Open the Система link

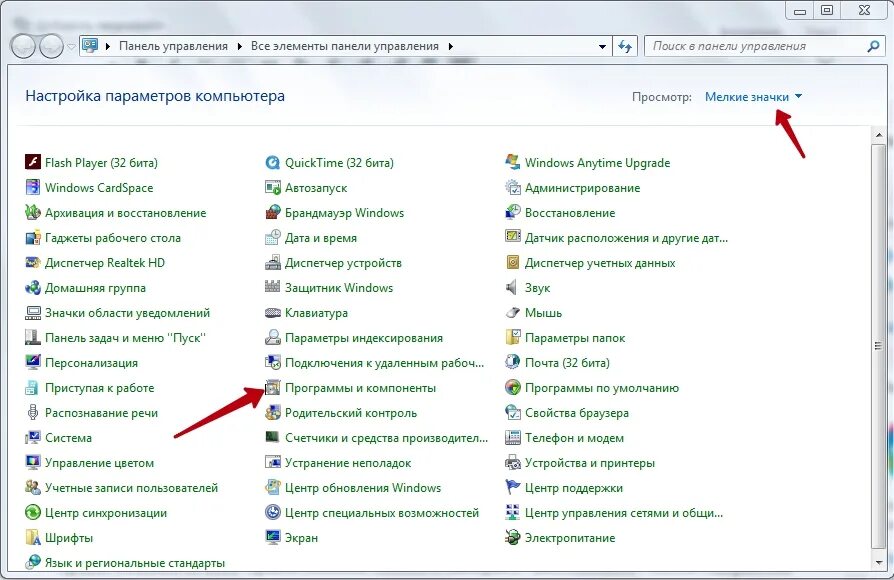pos(68,438)
